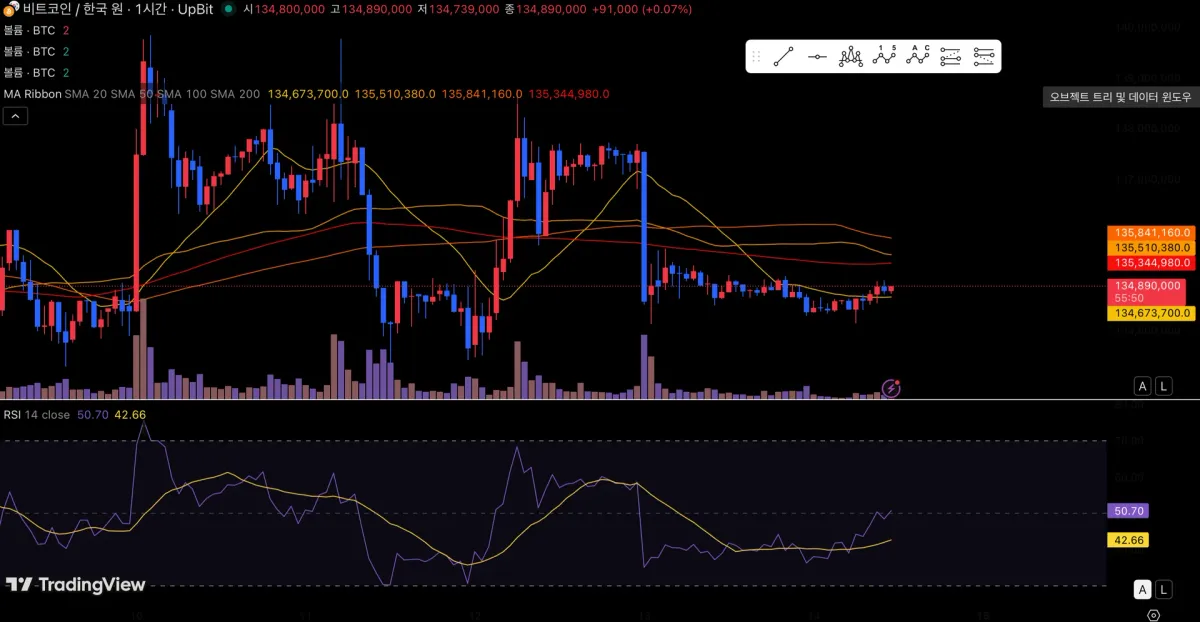Select the horizontal line drawing tool

[818, 57]
